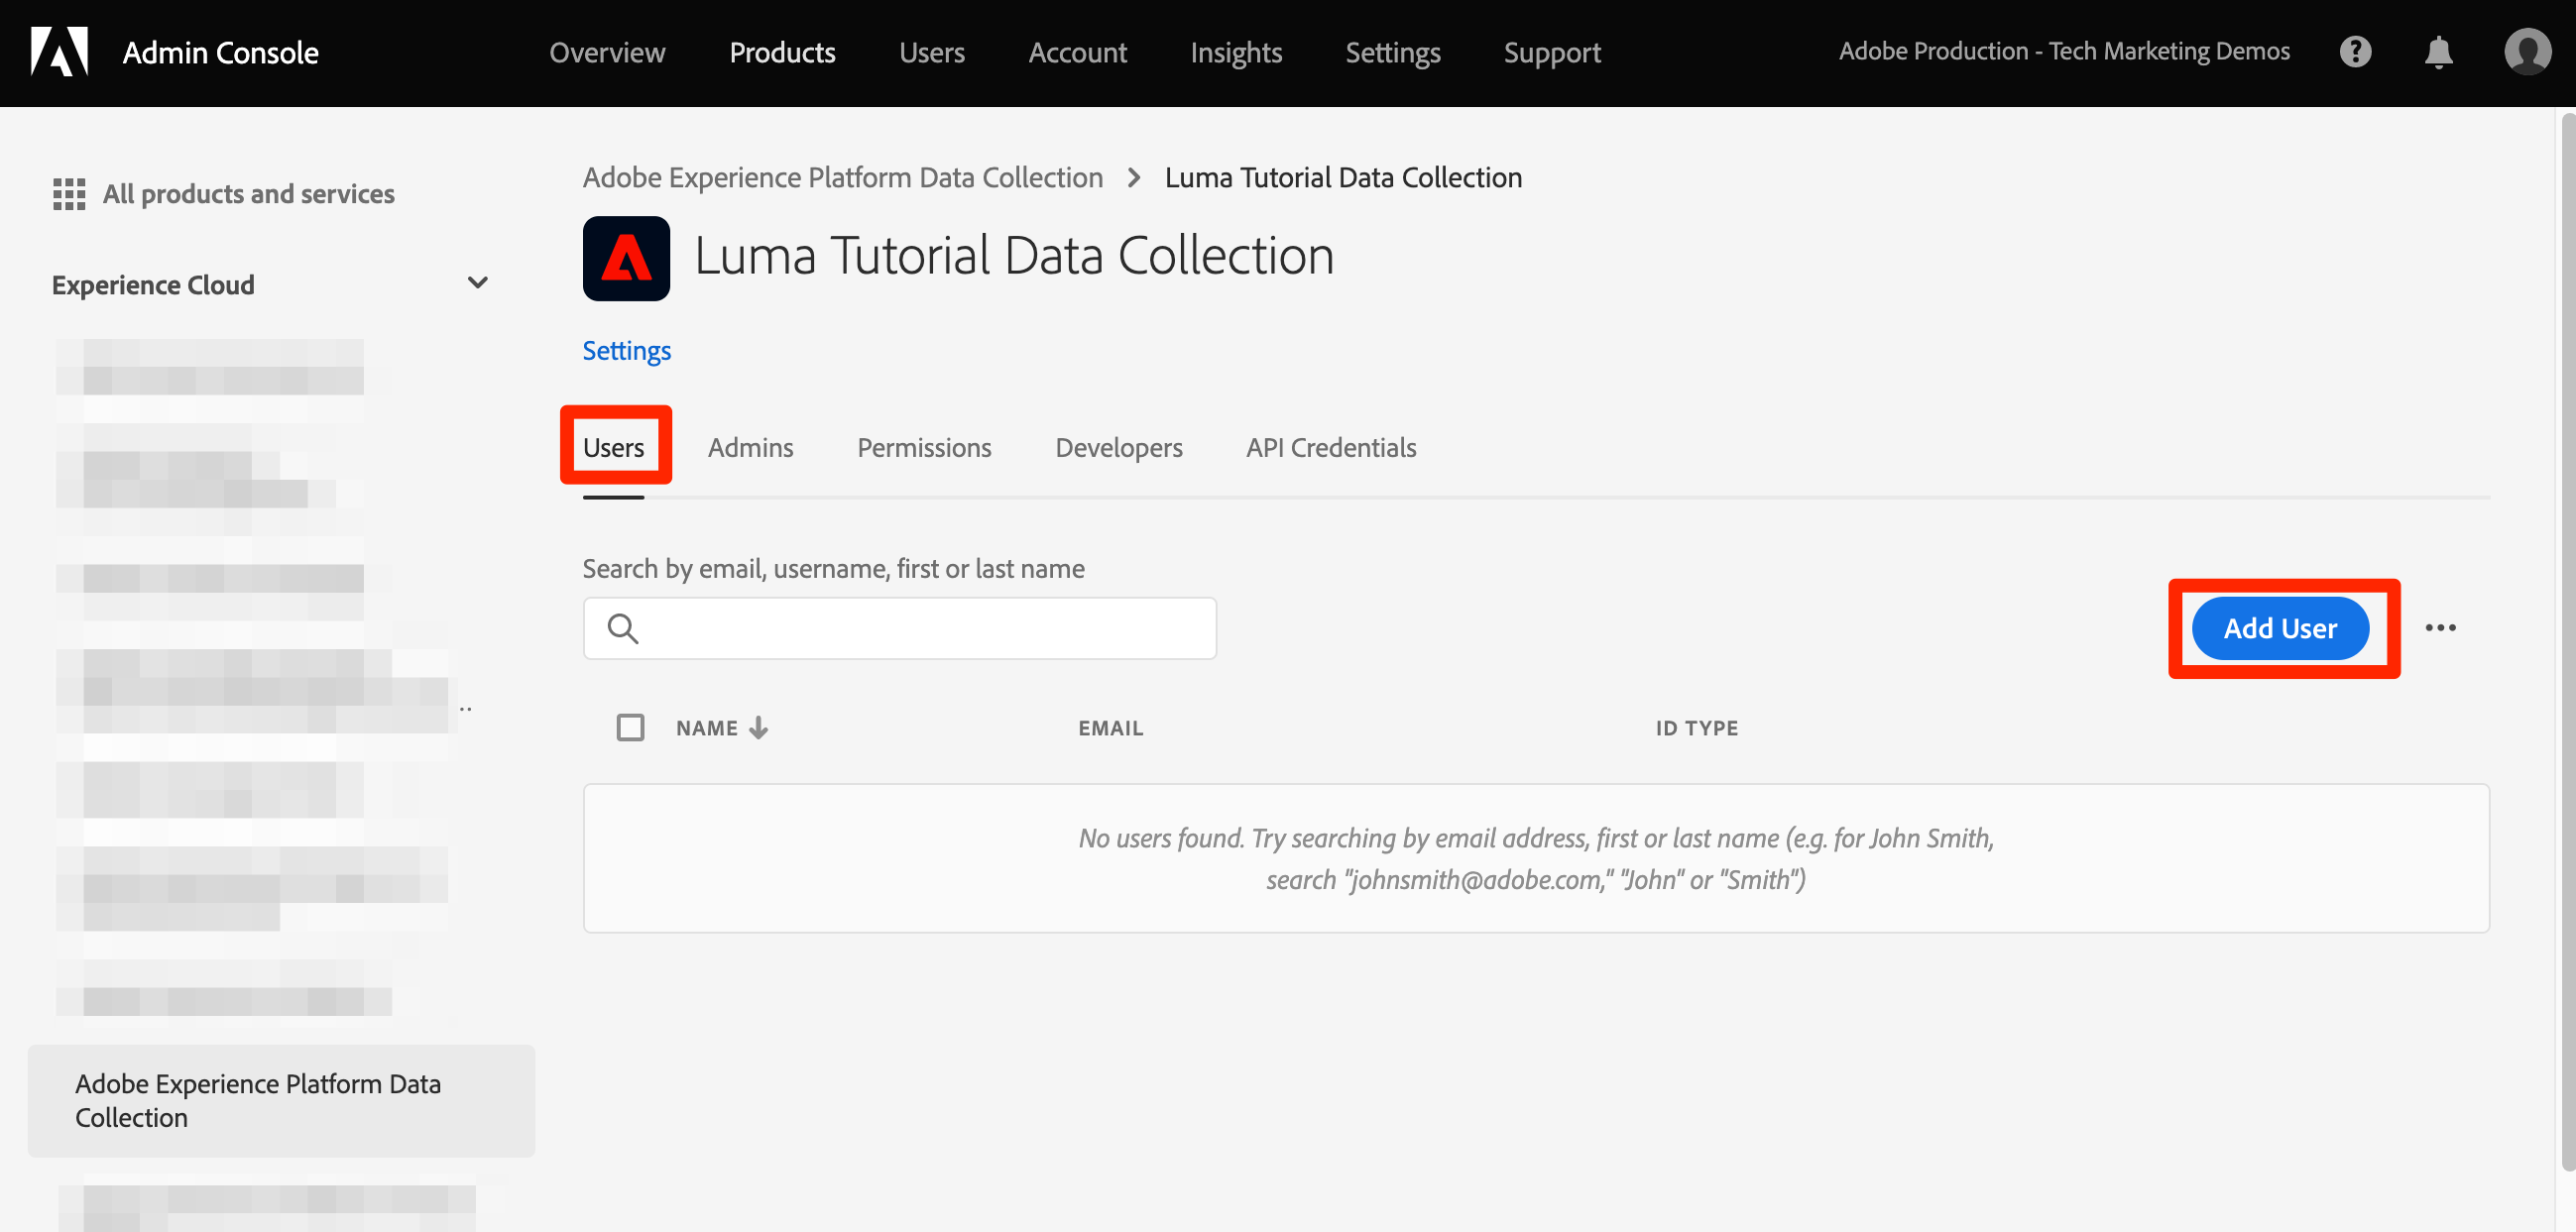The image size is (2576, 1232).
Task: Click the All products grid icon
Action: click(69, 194)
